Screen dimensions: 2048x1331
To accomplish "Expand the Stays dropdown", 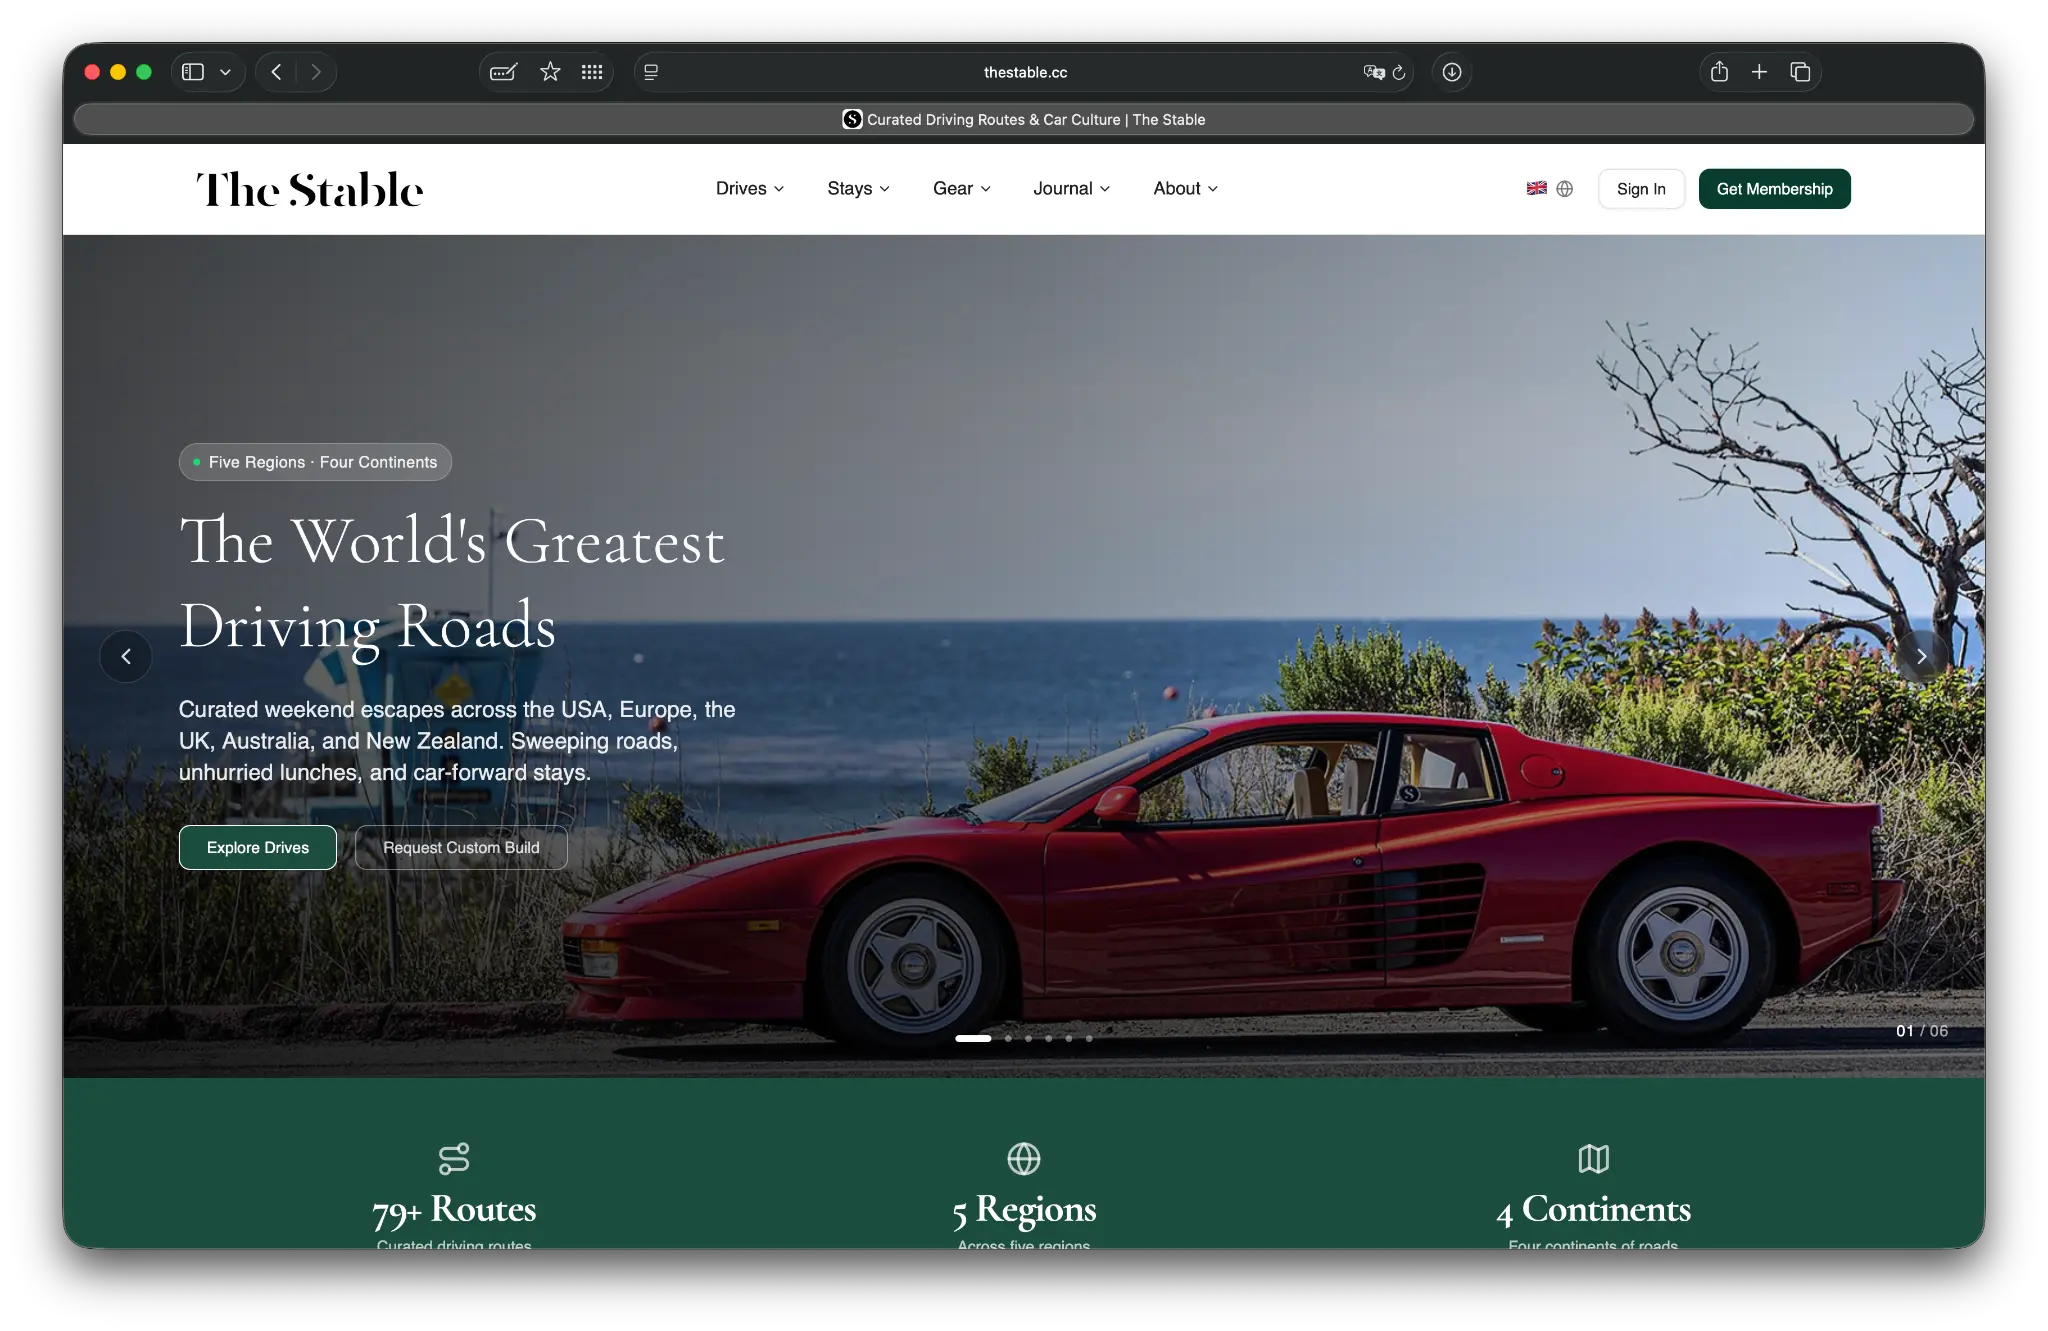I will 857,188.
